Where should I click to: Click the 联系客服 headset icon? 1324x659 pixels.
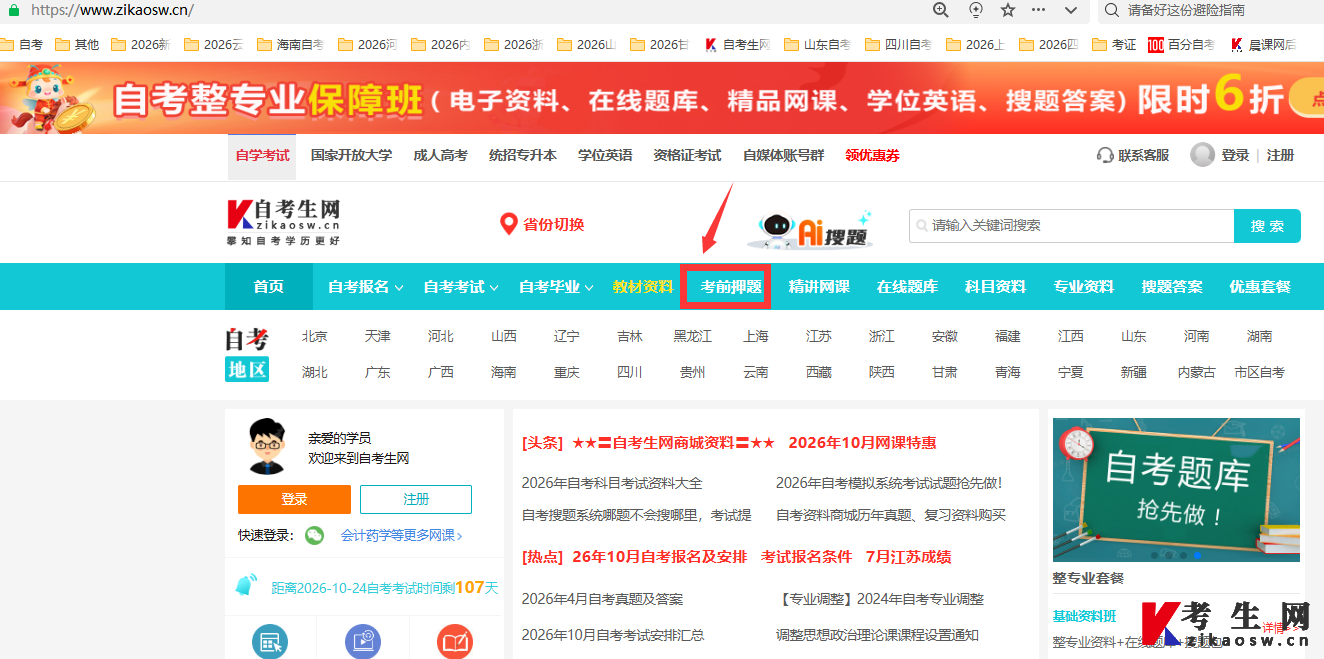1105,155
